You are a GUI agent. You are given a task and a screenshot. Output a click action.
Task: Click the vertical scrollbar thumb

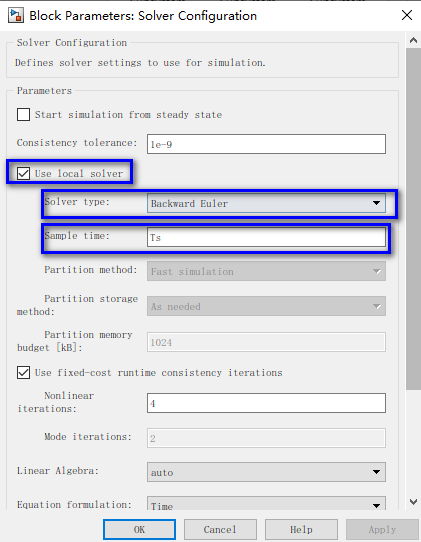coord(413,219)
